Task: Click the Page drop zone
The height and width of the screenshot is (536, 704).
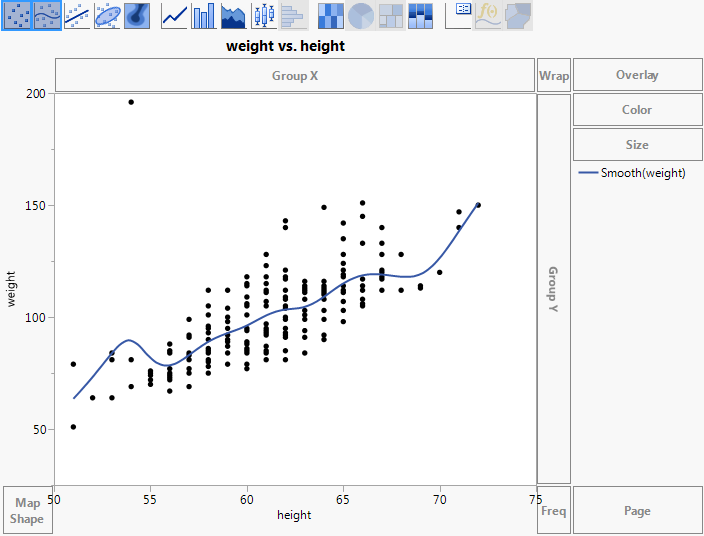Action: 638,510
